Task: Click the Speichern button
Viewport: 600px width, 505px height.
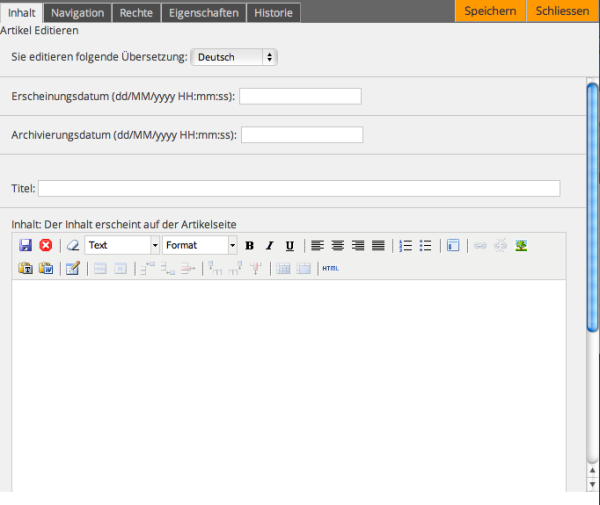Action: pos(490,11)
